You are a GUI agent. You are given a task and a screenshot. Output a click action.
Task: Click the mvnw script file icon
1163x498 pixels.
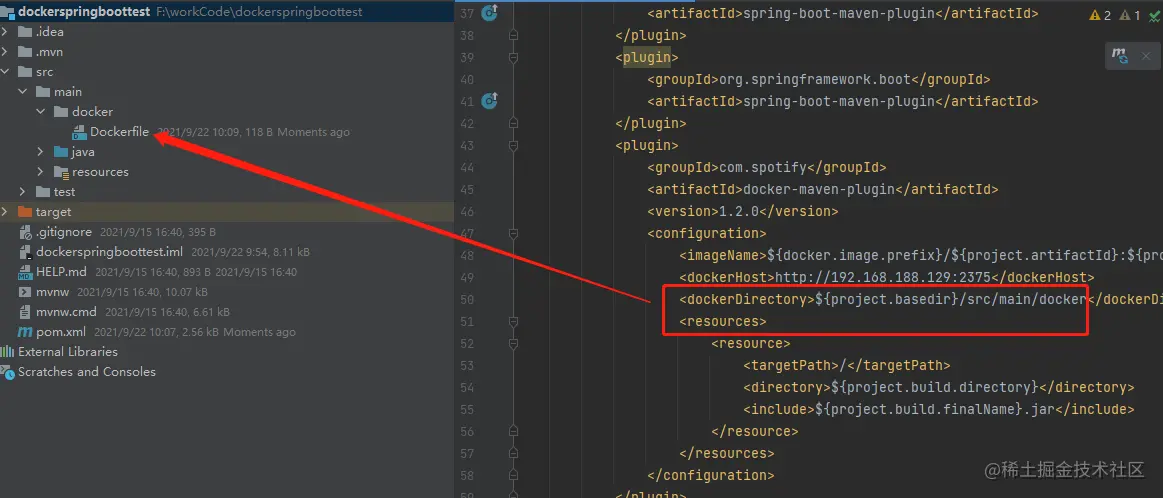(x=25, y=292)
